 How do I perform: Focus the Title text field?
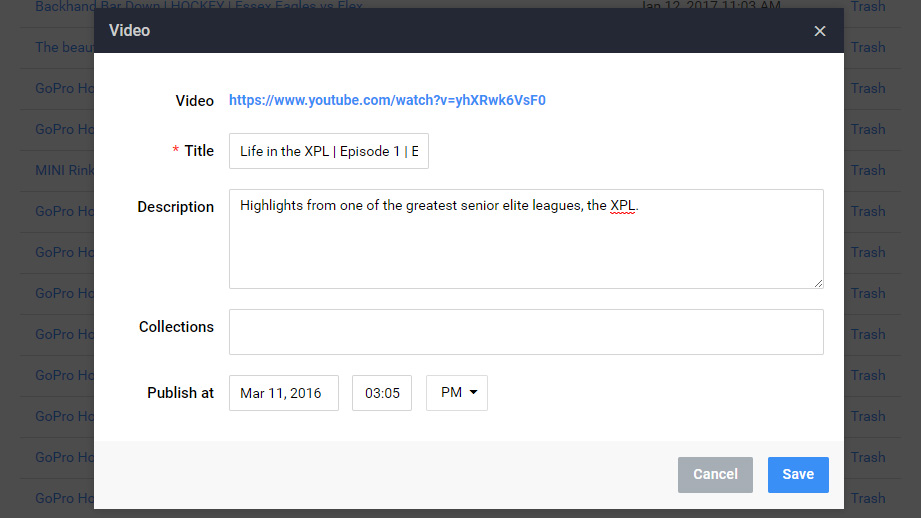[328, 151]
